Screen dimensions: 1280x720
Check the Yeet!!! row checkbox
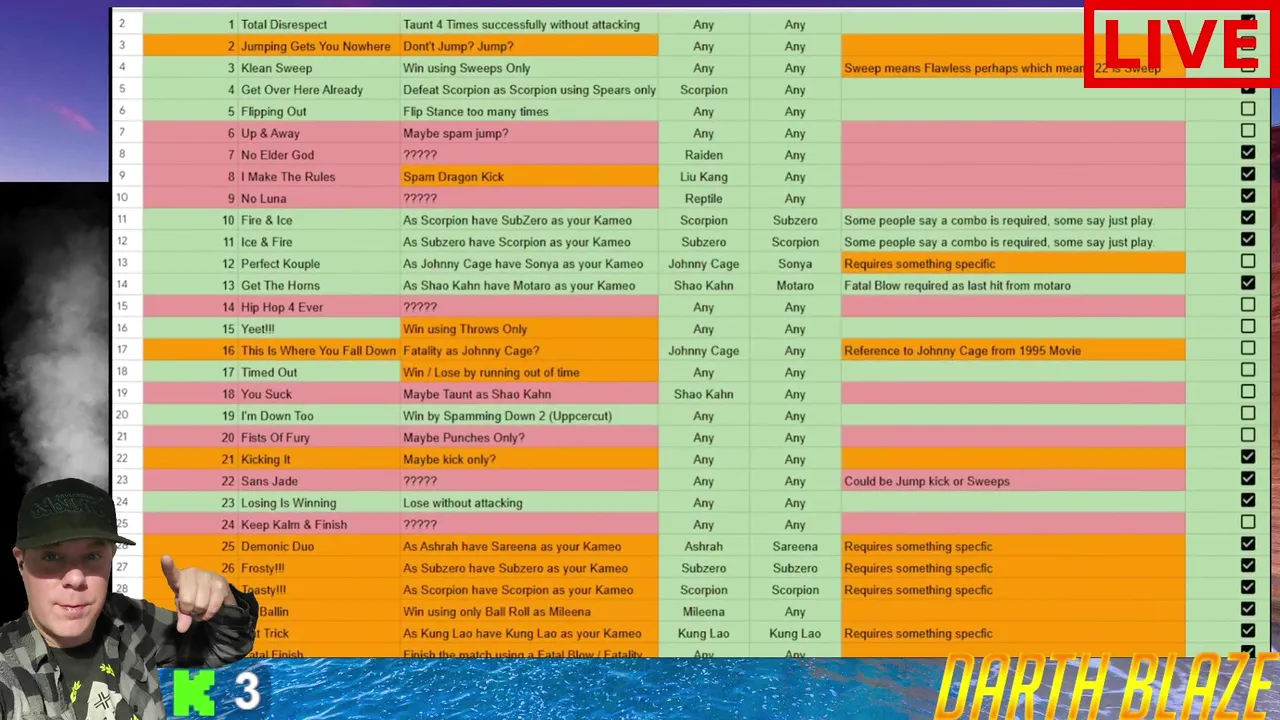(x=1248, y=327)
